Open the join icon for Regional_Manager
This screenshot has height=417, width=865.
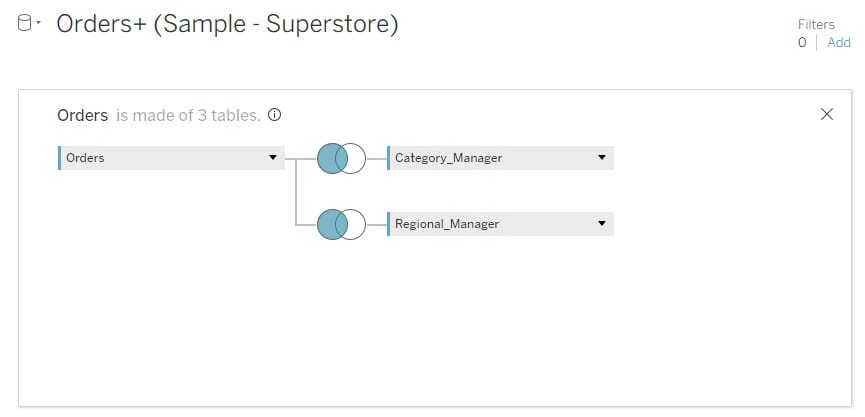(x=341, y=225)
